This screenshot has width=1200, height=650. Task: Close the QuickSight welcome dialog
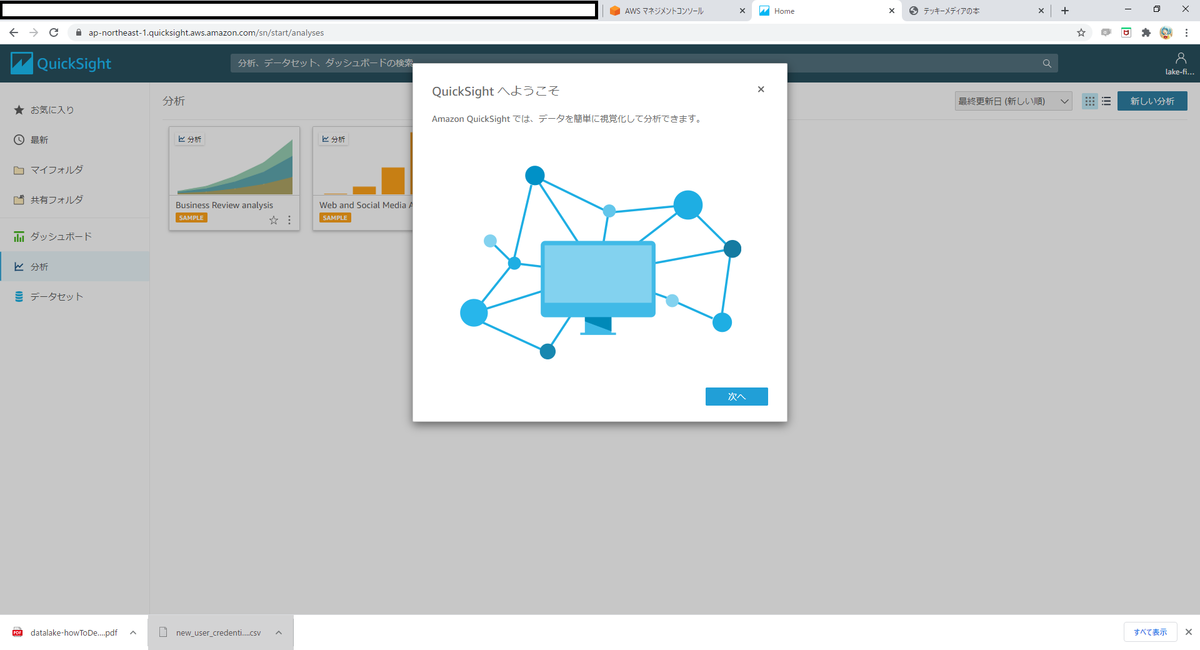point(761,89)
